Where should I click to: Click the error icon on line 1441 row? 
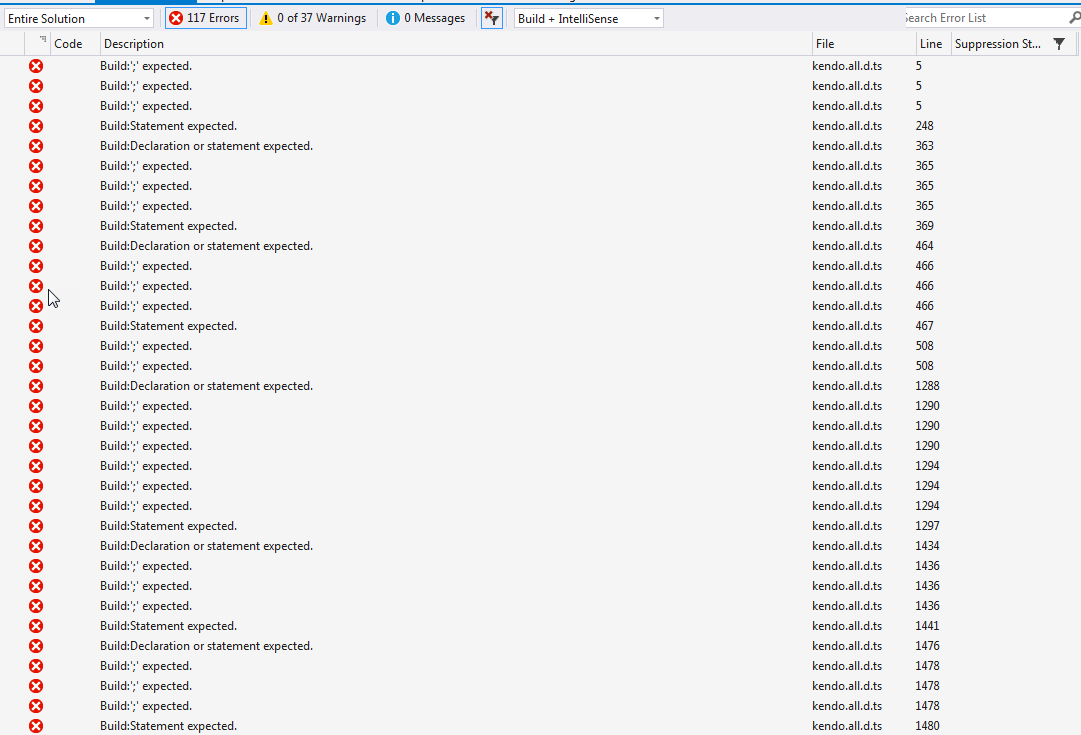(36, 626)
